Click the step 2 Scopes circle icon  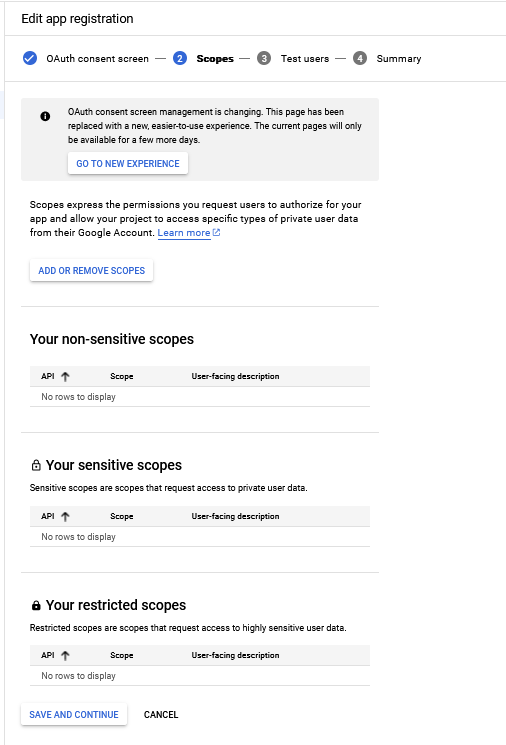click(180, 58)
